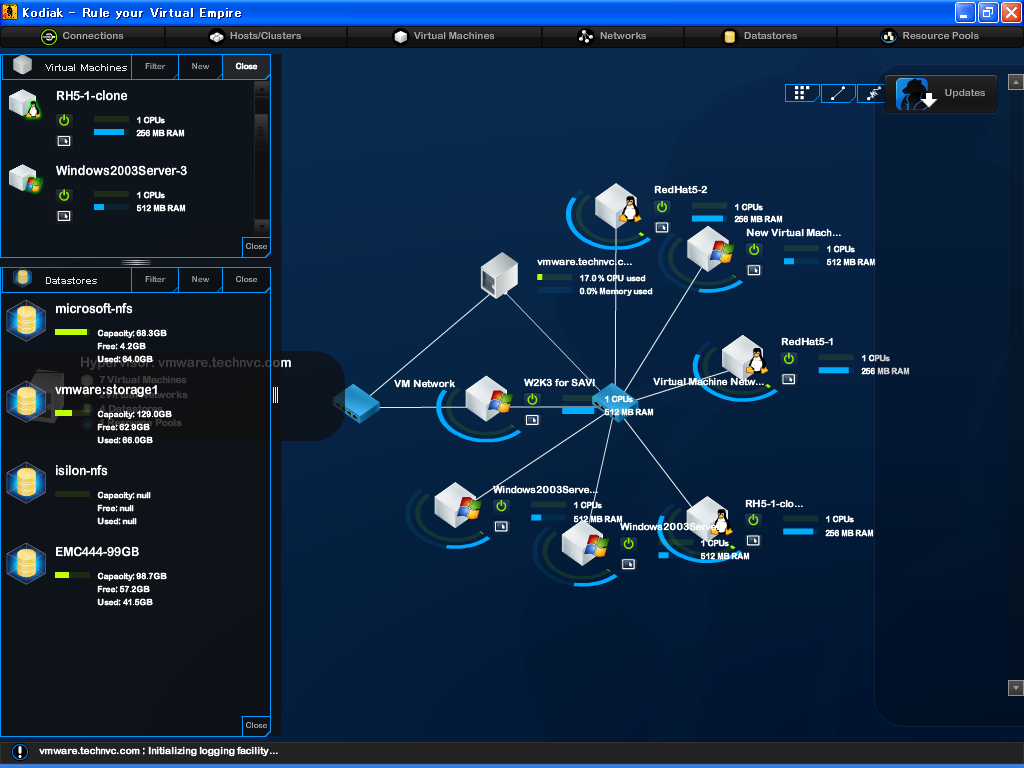Click the Kodiak bear icon in the title bar
This screenshot has height=768, width=1024.
(x=9, y=12)
